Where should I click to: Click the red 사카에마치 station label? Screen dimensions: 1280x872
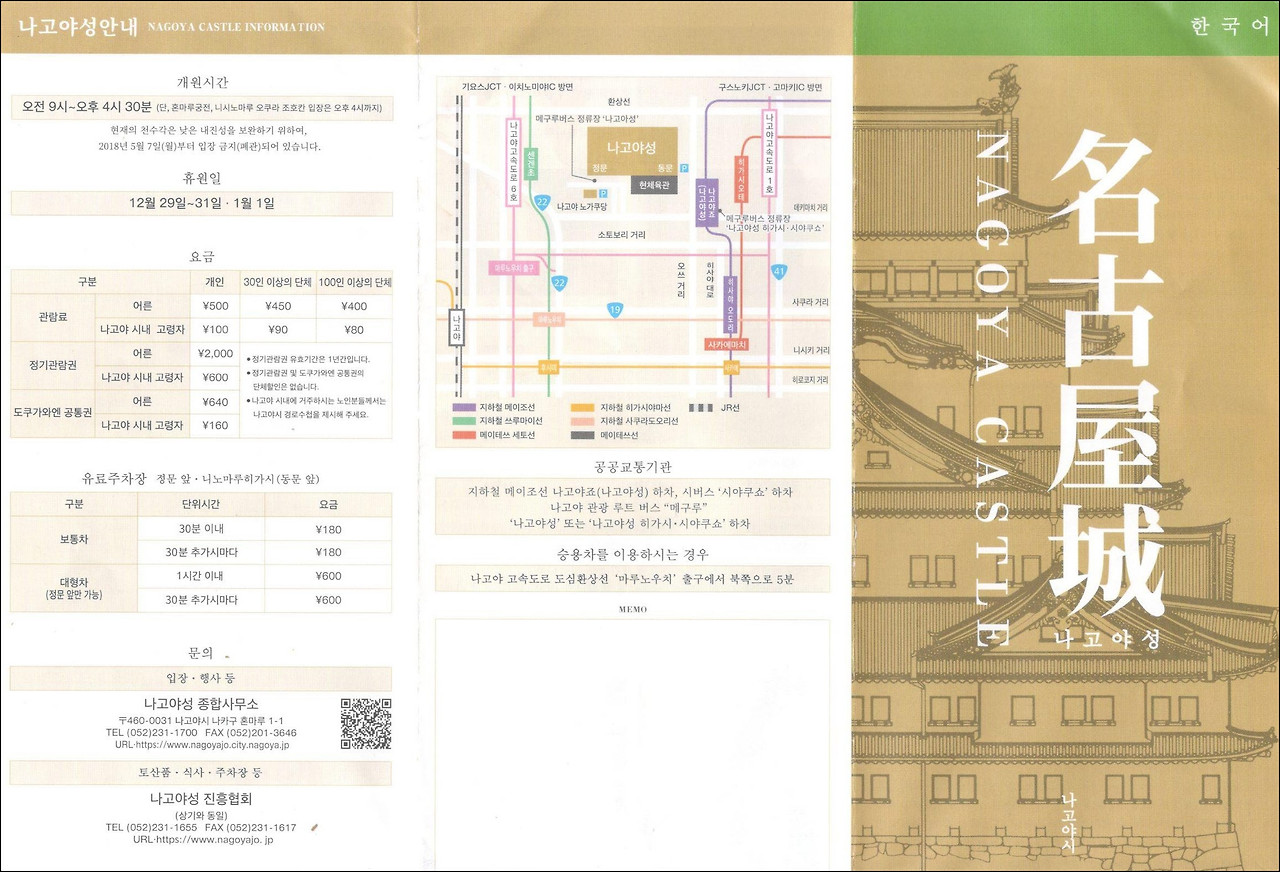(x=728, y=344)
